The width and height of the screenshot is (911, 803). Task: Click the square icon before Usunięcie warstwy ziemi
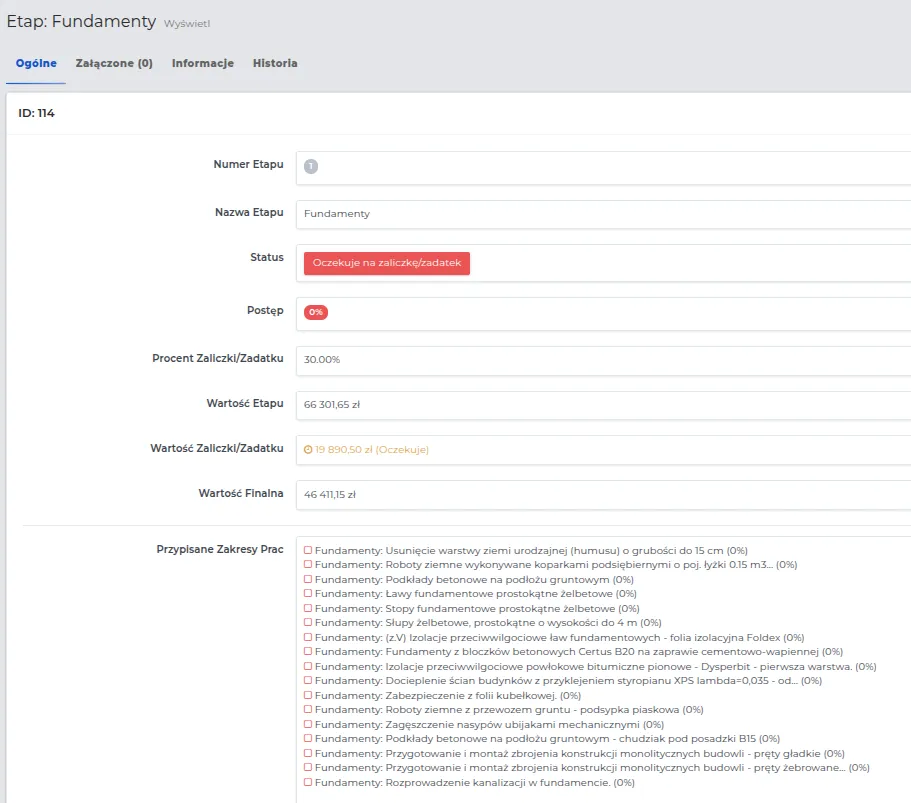(308, 550)
